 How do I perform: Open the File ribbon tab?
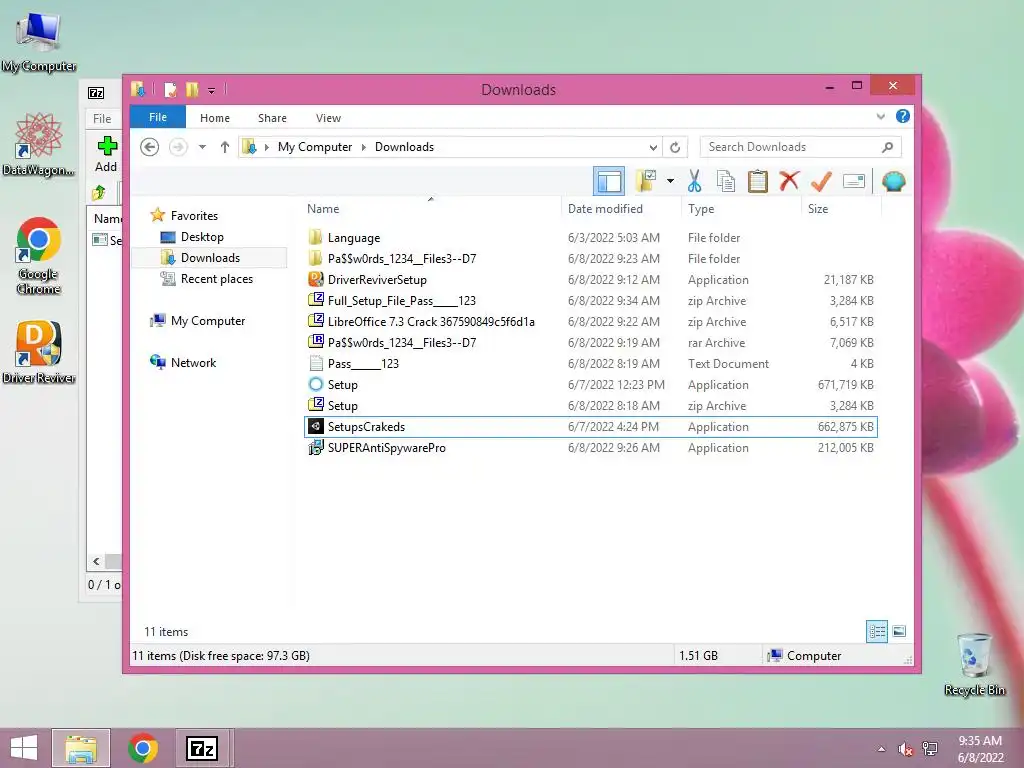tap(158, 117)
